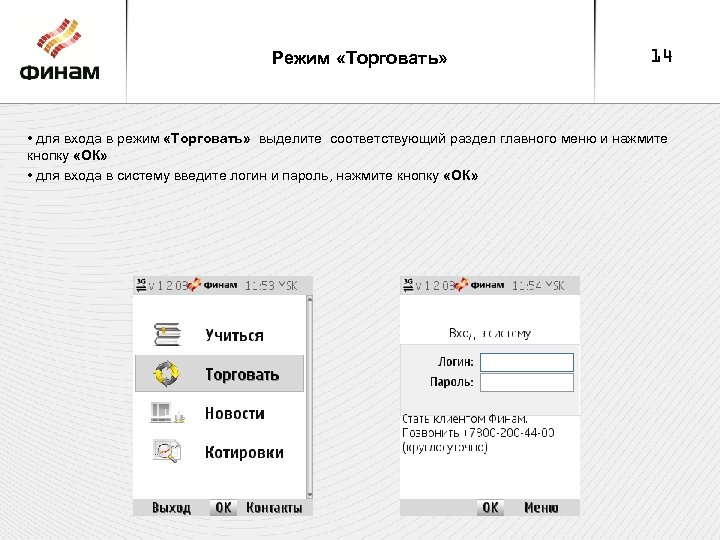The image size is (720, 540).
Task: Click the Финам logo in slide header
Action: (x=60, y=50)
